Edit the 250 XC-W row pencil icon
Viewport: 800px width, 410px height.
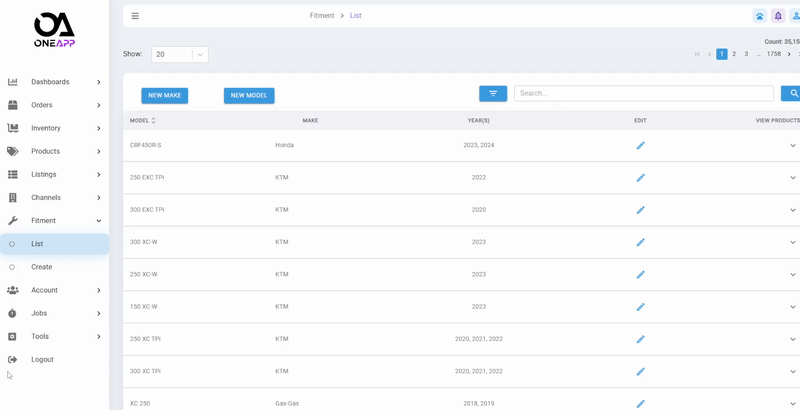(640, 274)
